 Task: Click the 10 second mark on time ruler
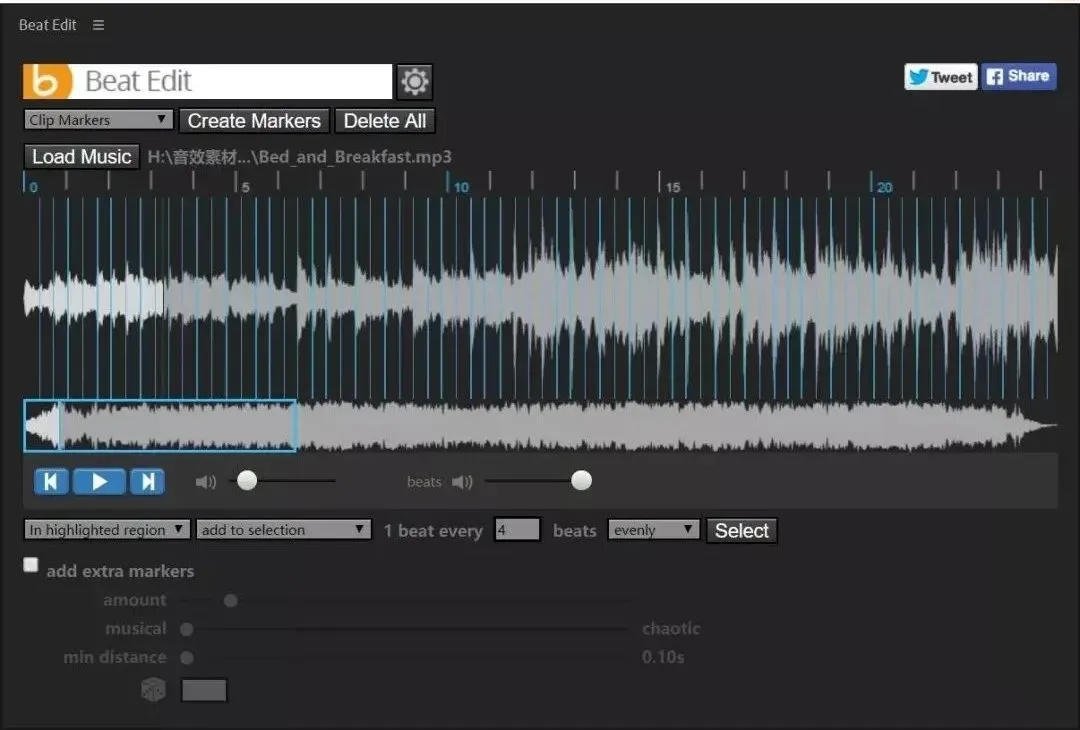(459, 187)
